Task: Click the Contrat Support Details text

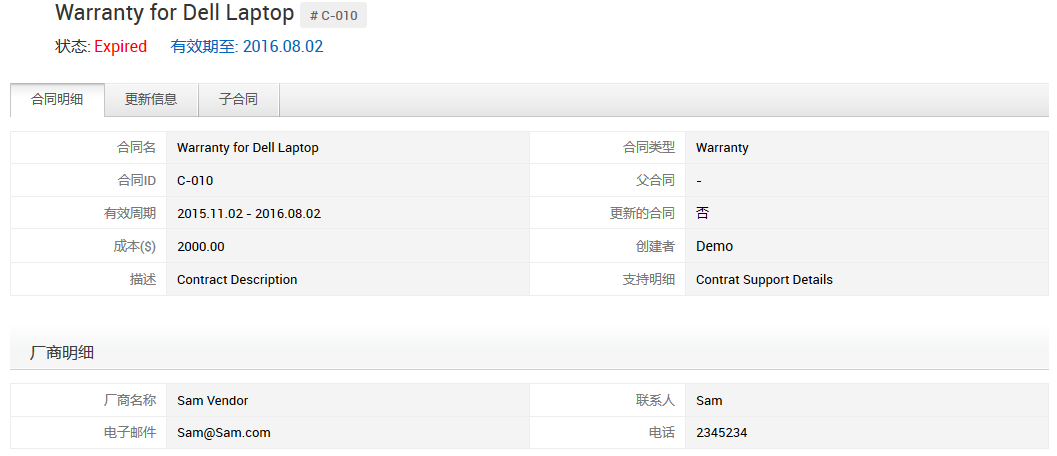Action: tap(764, 280)
